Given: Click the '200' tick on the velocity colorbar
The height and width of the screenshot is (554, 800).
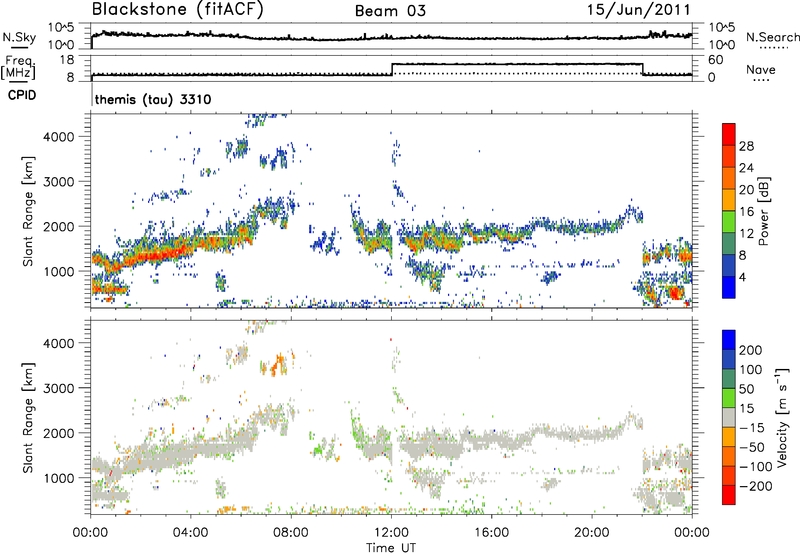Looking at the screenshot, I should click(x=751, y=350).
